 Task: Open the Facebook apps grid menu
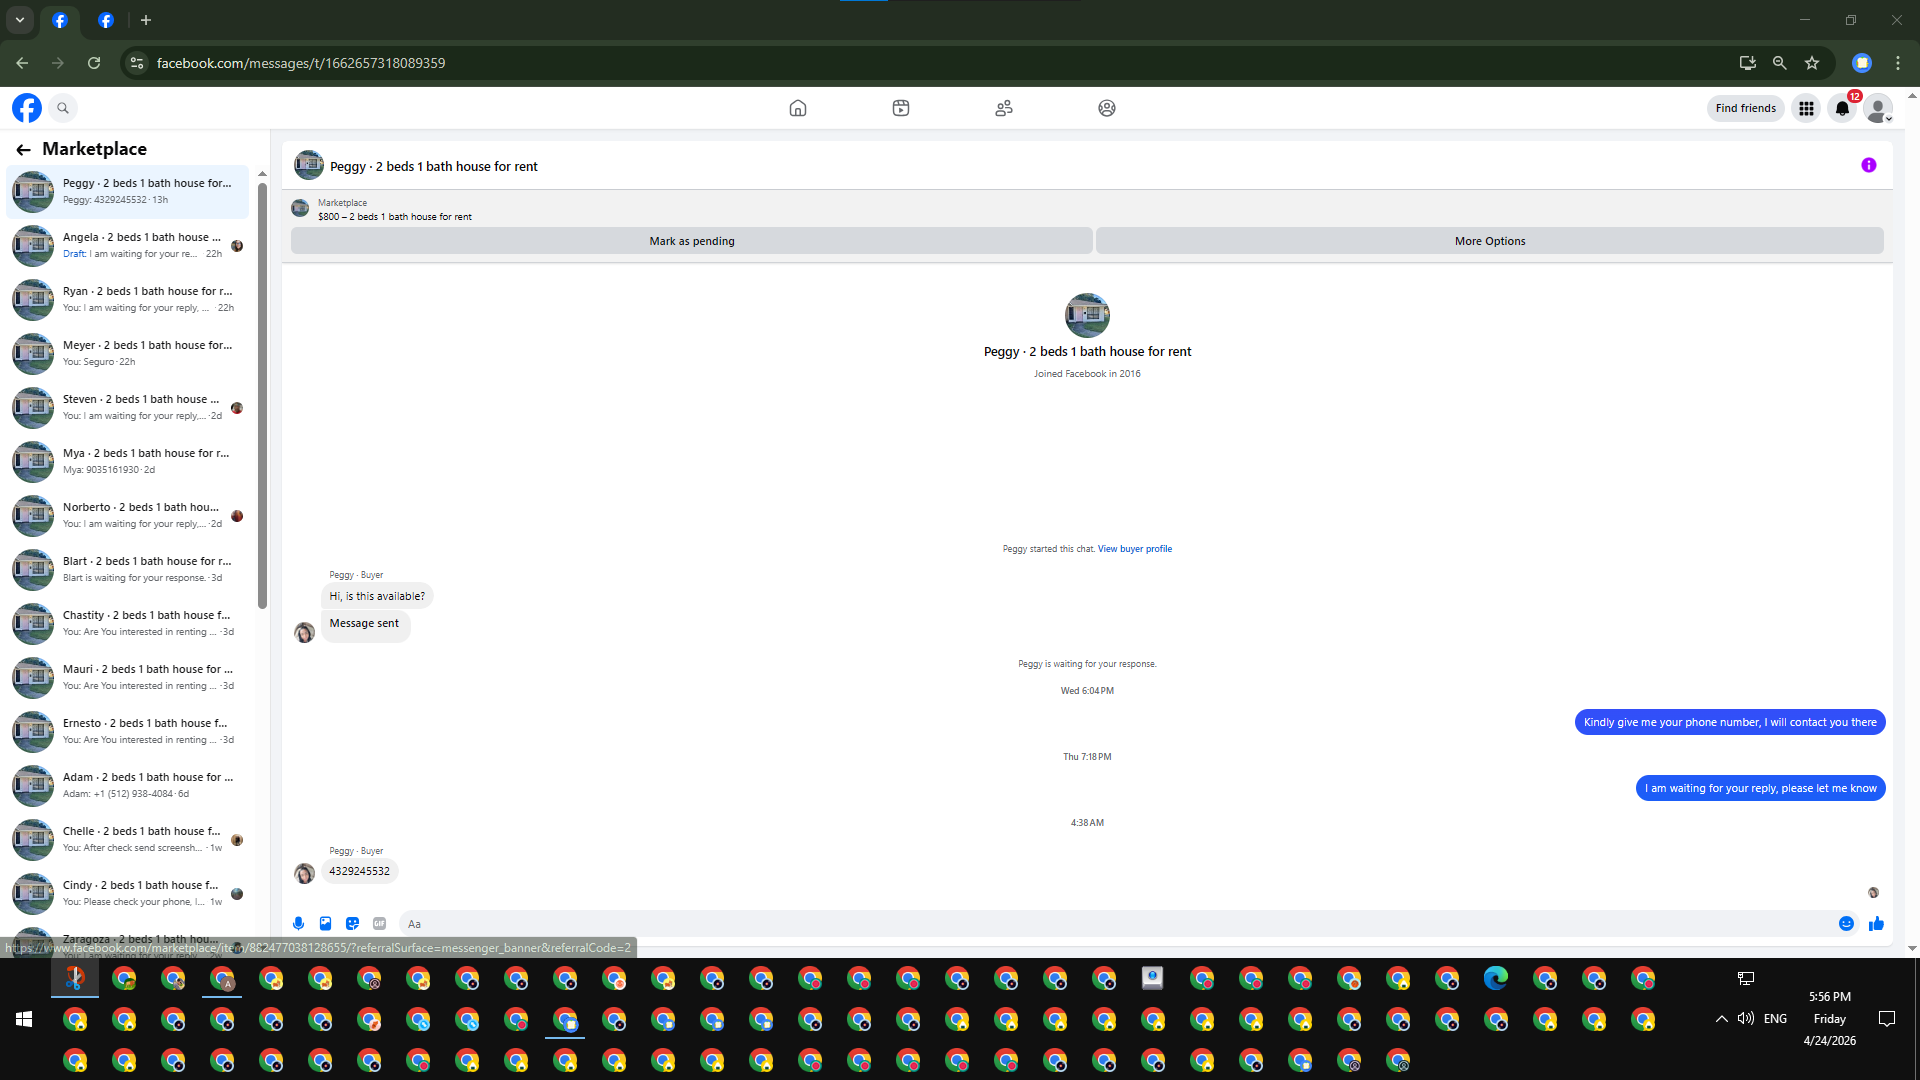pyautogui.click(x=1806, y=108)
